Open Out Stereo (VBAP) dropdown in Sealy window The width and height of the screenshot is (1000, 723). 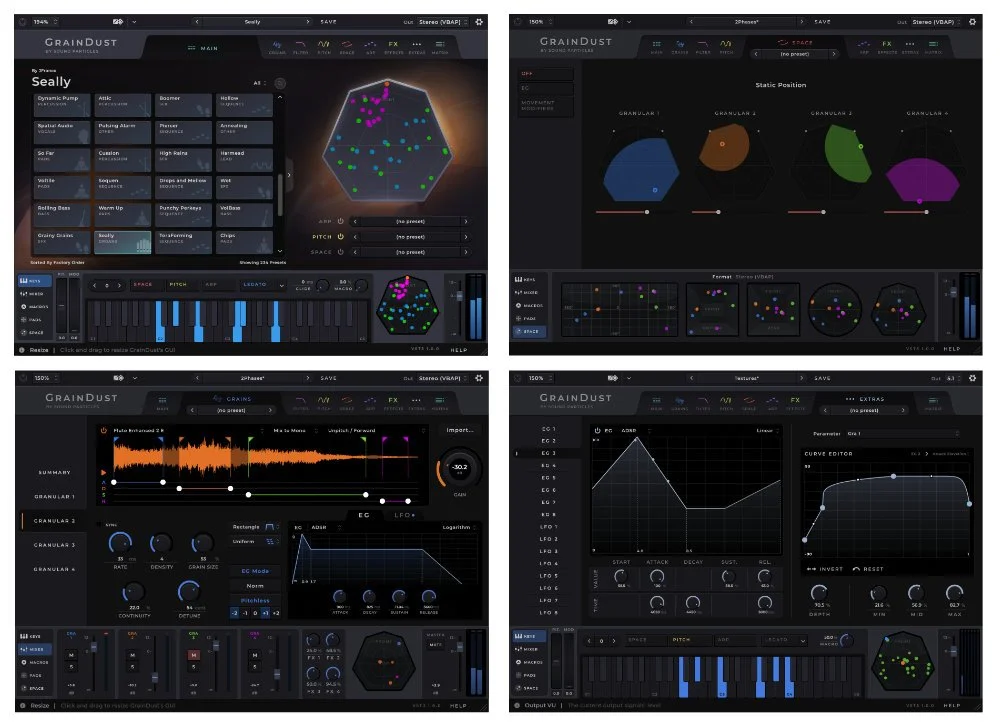(x=444, y=22)
